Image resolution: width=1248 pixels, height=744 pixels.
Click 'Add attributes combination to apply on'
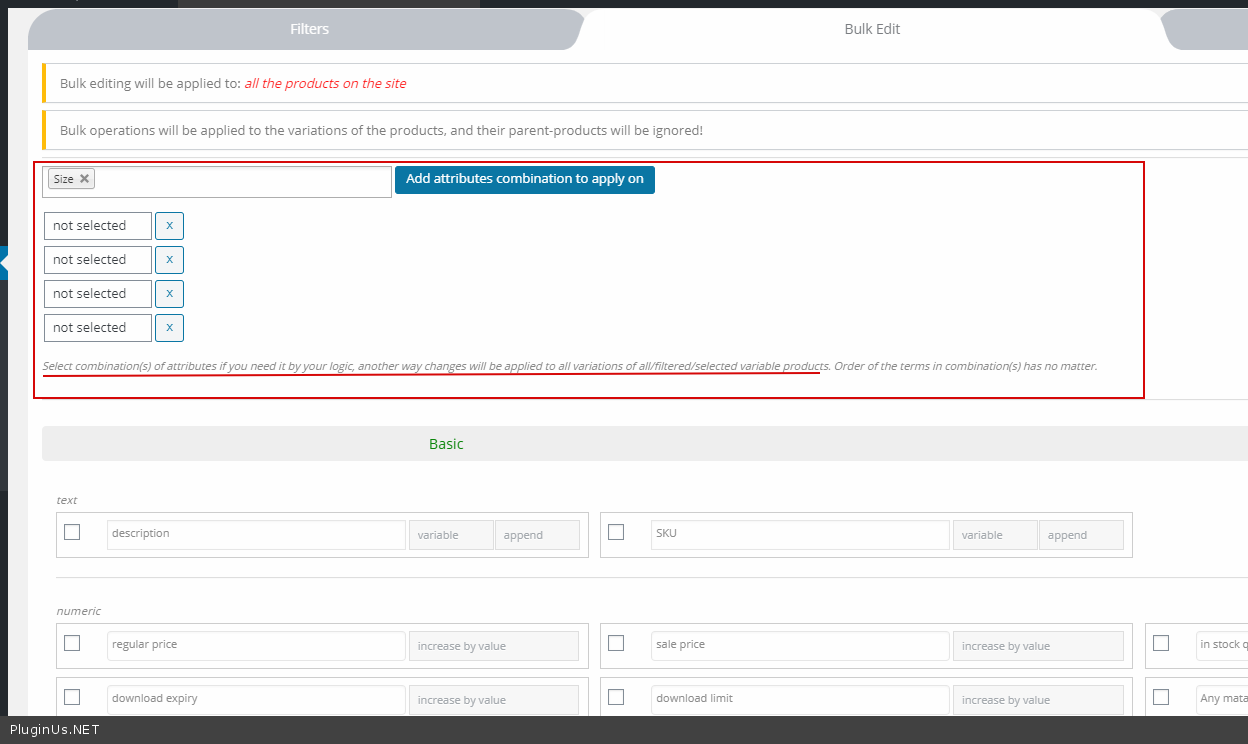coord(525,179)
